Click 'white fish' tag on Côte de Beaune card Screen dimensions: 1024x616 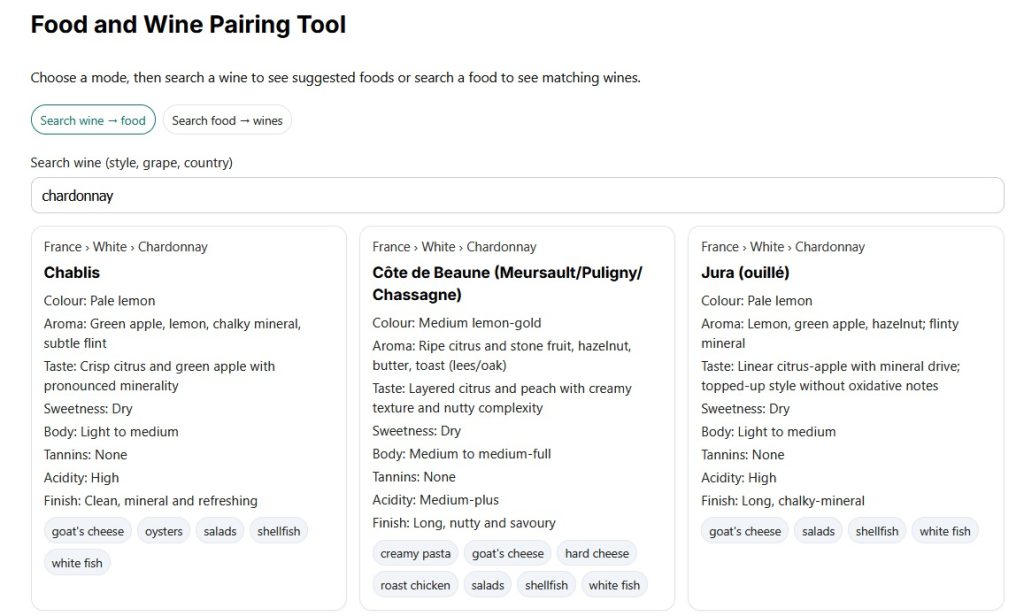[614, 585]
